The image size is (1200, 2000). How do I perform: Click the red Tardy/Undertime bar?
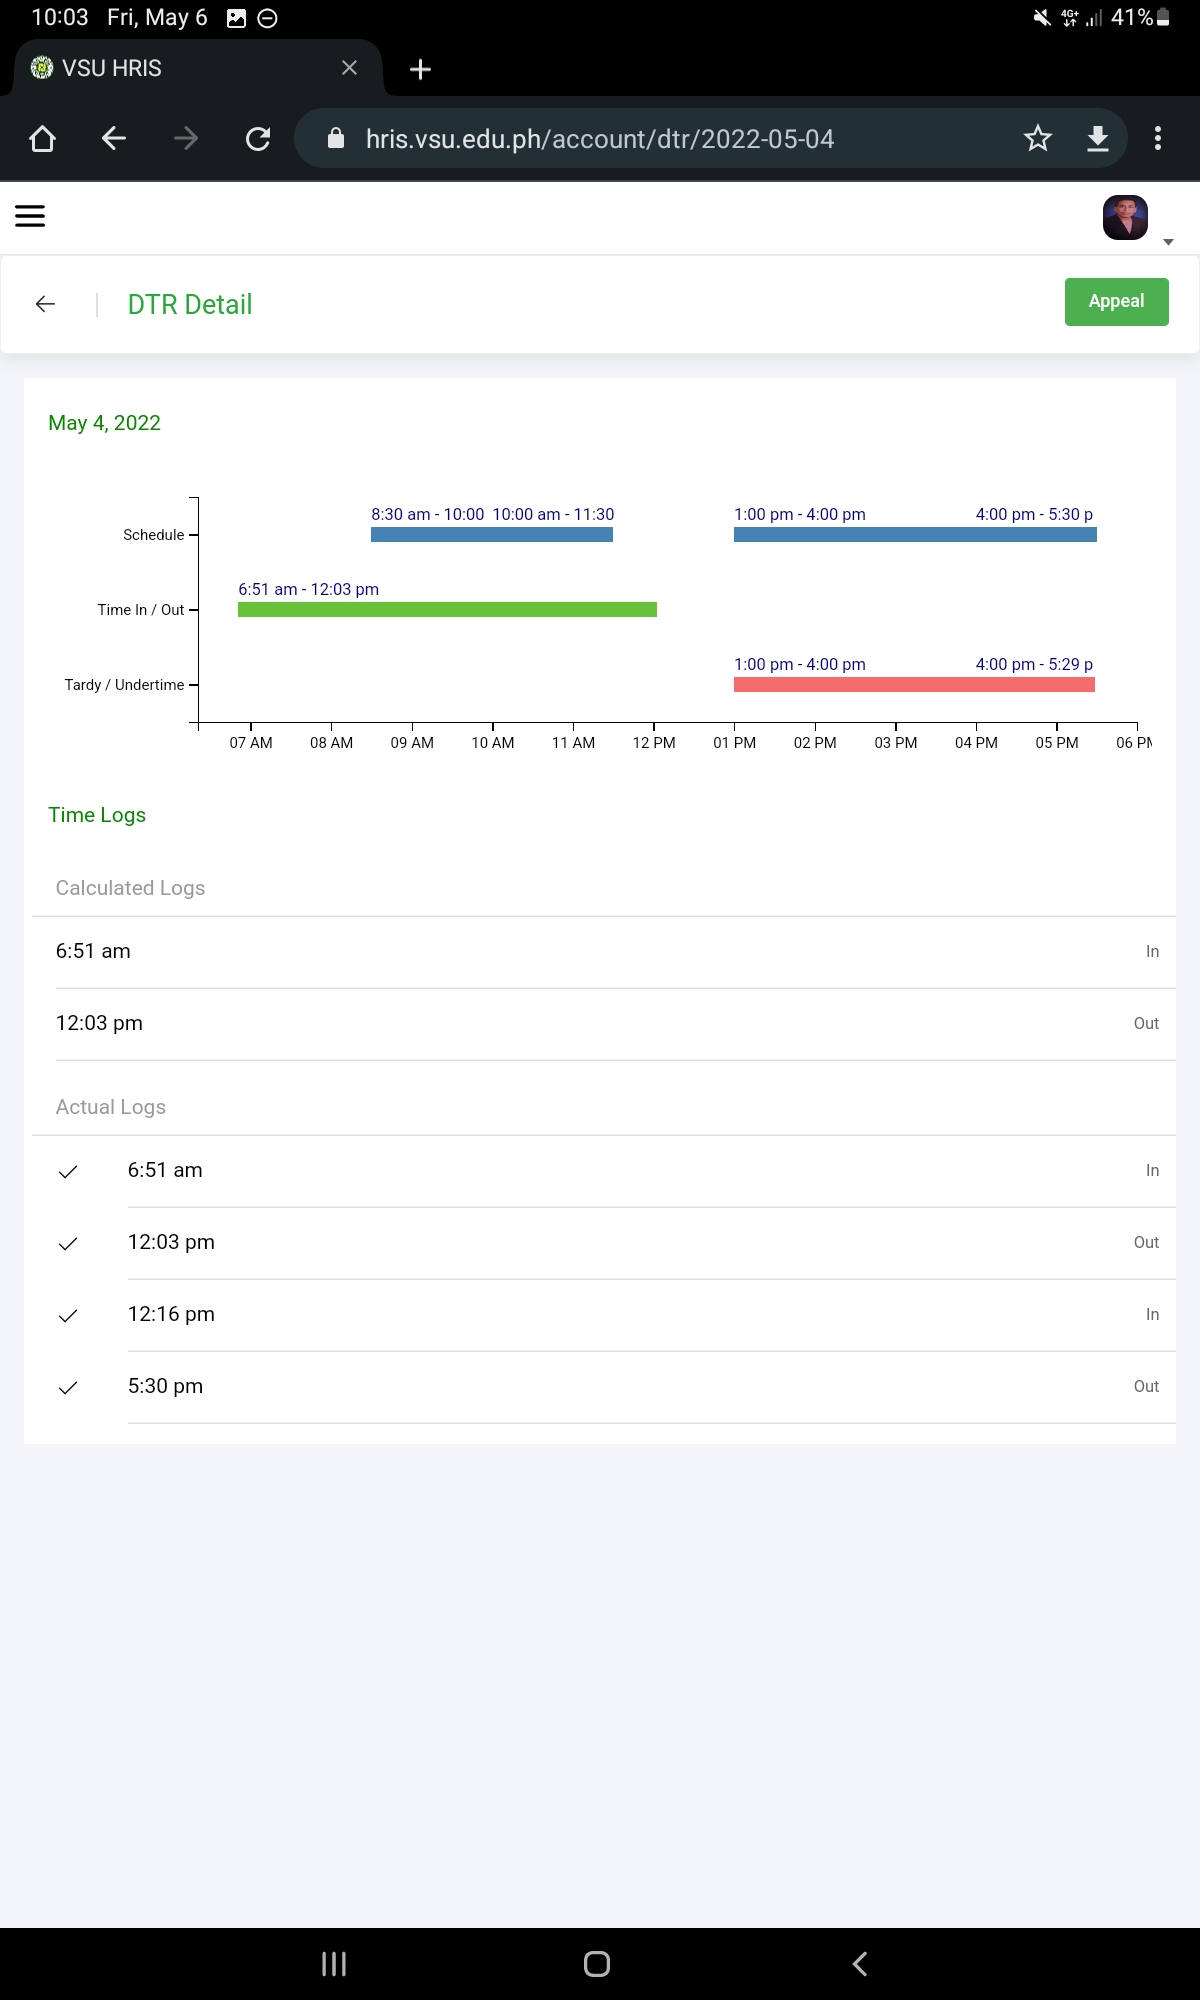click(914, 685)
